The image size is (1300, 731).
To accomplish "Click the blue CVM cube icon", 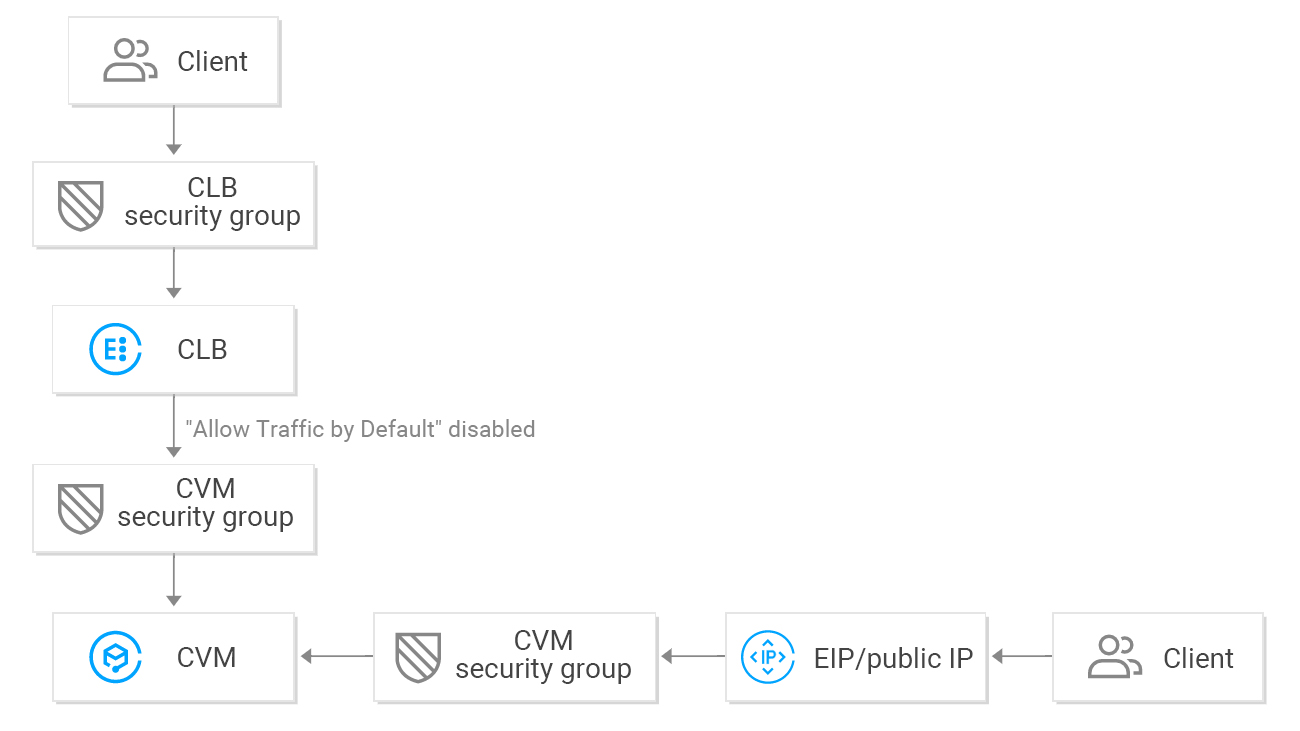I will pyautogui.click(x=114, y=657).
